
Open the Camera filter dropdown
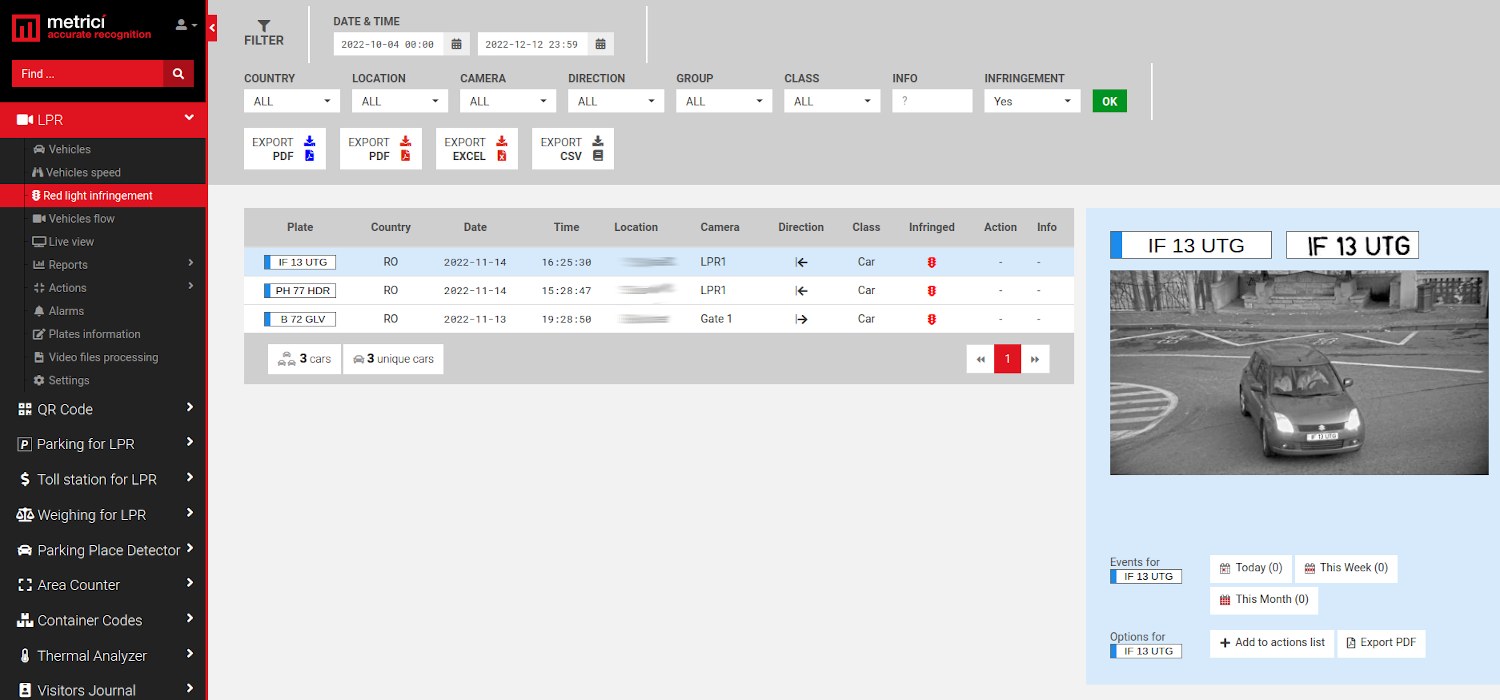(507, 101)
